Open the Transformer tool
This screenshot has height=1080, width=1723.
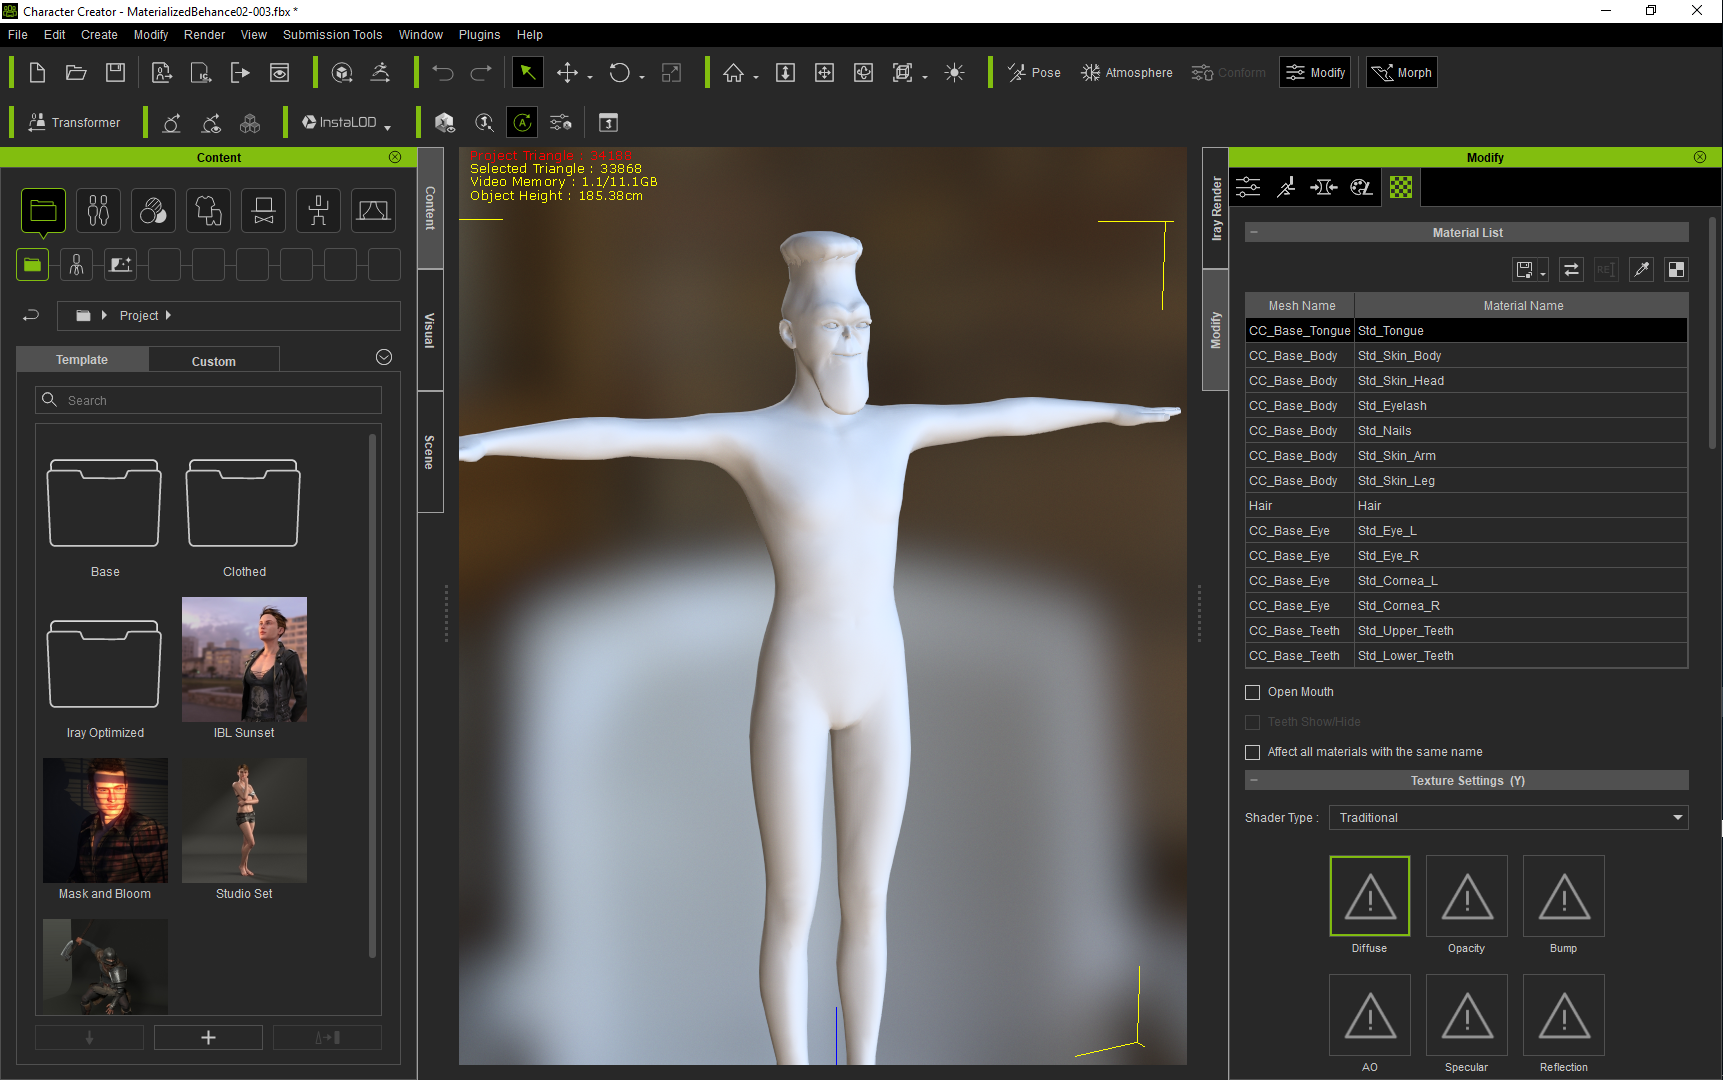[x=74, y=122]
